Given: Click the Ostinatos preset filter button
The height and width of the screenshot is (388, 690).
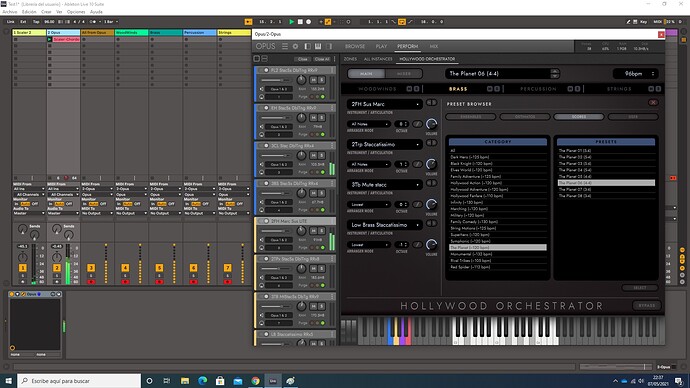Looking at the screenshot, I should [x=525, y=117].
